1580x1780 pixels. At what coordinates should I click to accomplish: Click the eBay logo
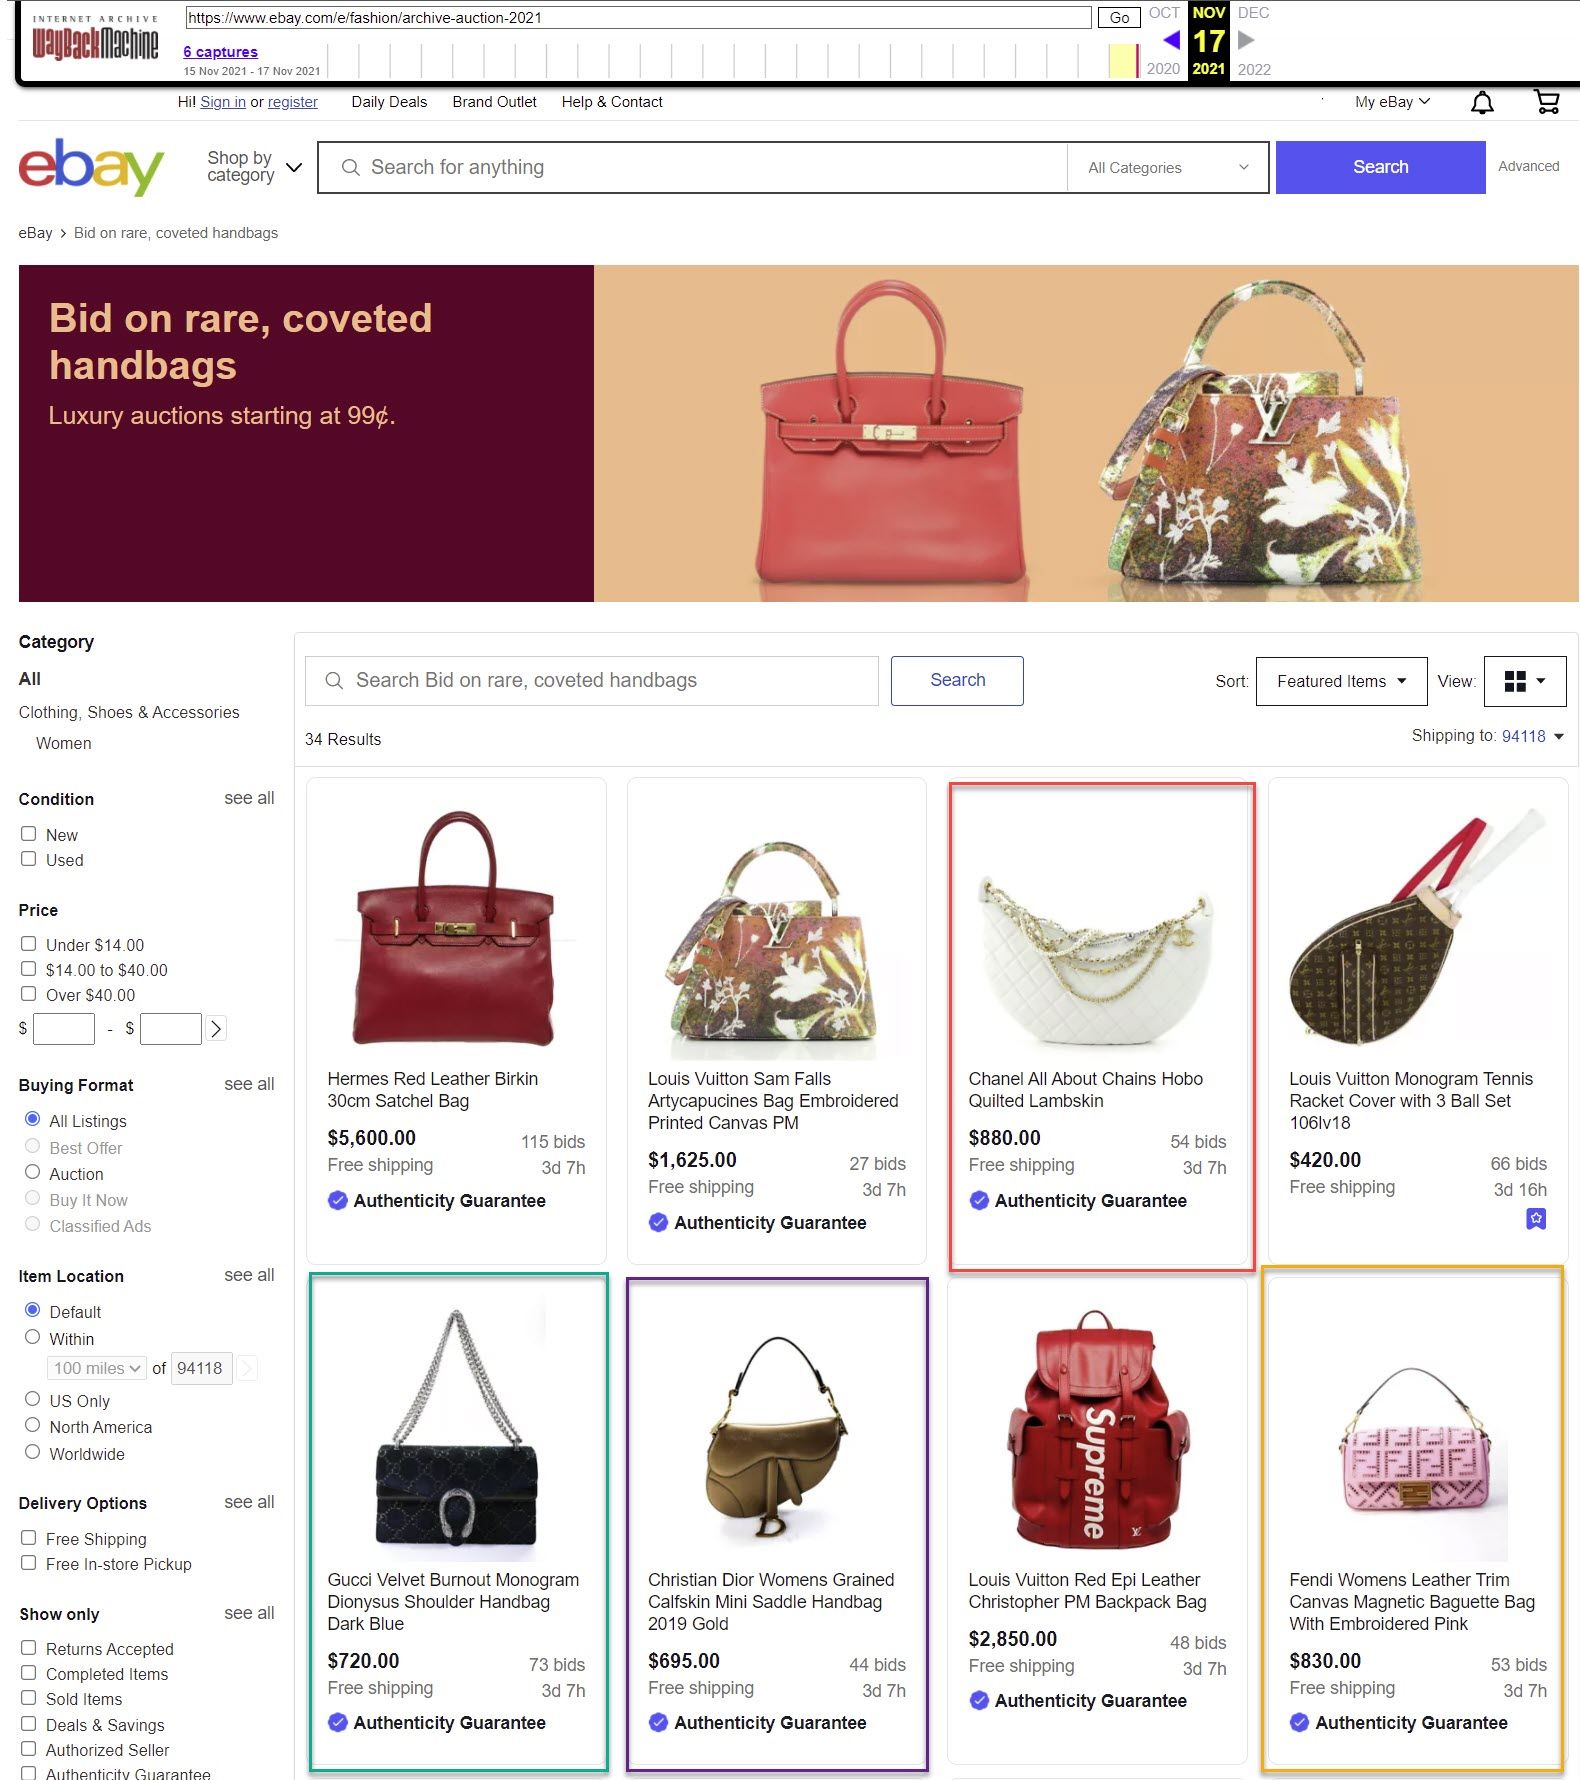point(91,167)
